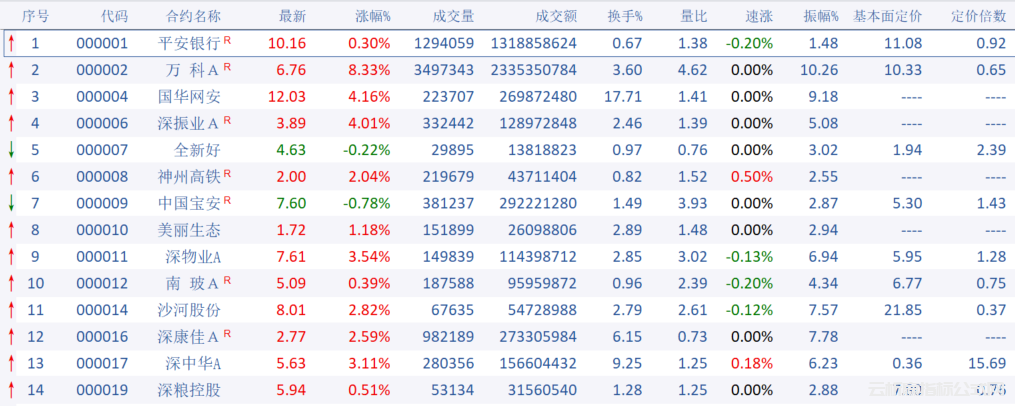Click stock code 000012
The width and height of the screenshot is (1015, 406).
[102, 284]
